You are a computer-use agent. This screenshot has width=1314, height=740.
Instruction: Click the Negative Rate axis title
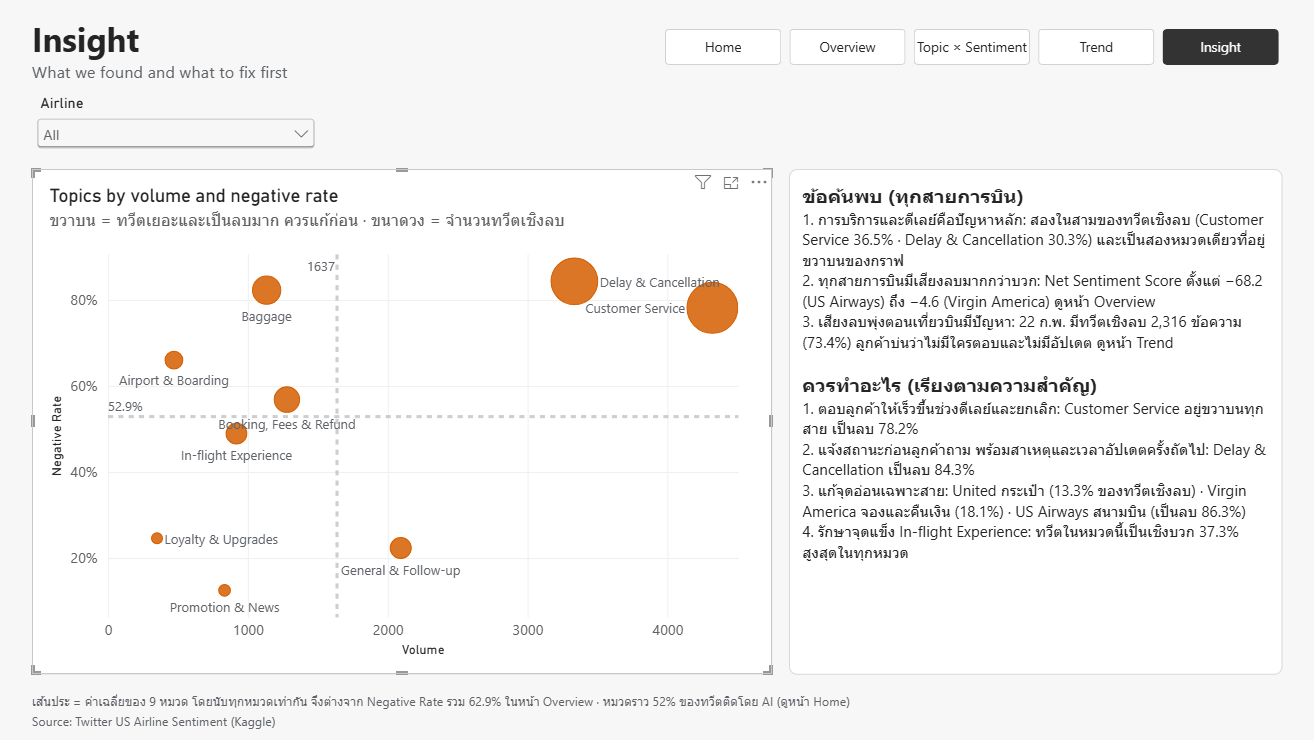point(57,435)
